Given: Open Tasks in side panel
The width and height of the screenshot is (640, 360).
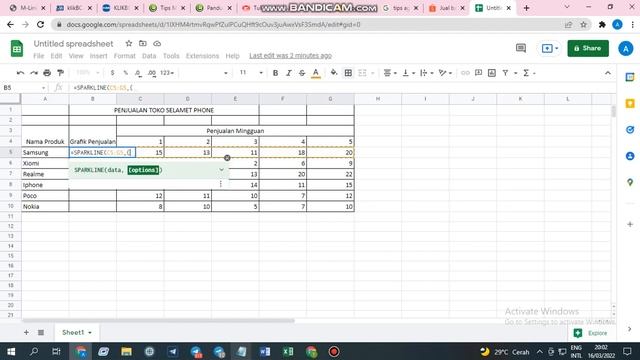Looking at the screenshot, I should (630, 130).
